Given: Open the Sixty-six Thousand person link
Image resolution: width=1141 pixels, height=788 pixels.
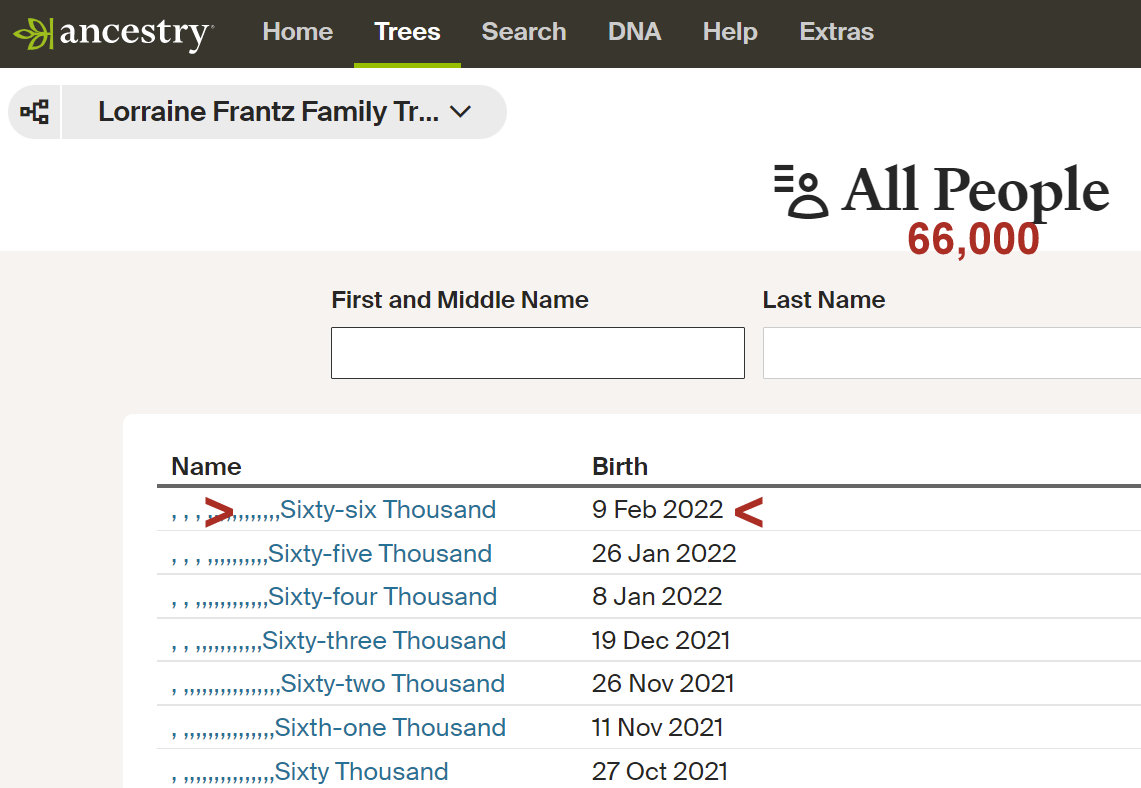Looking at the screenshot, I should click(387, 510).
